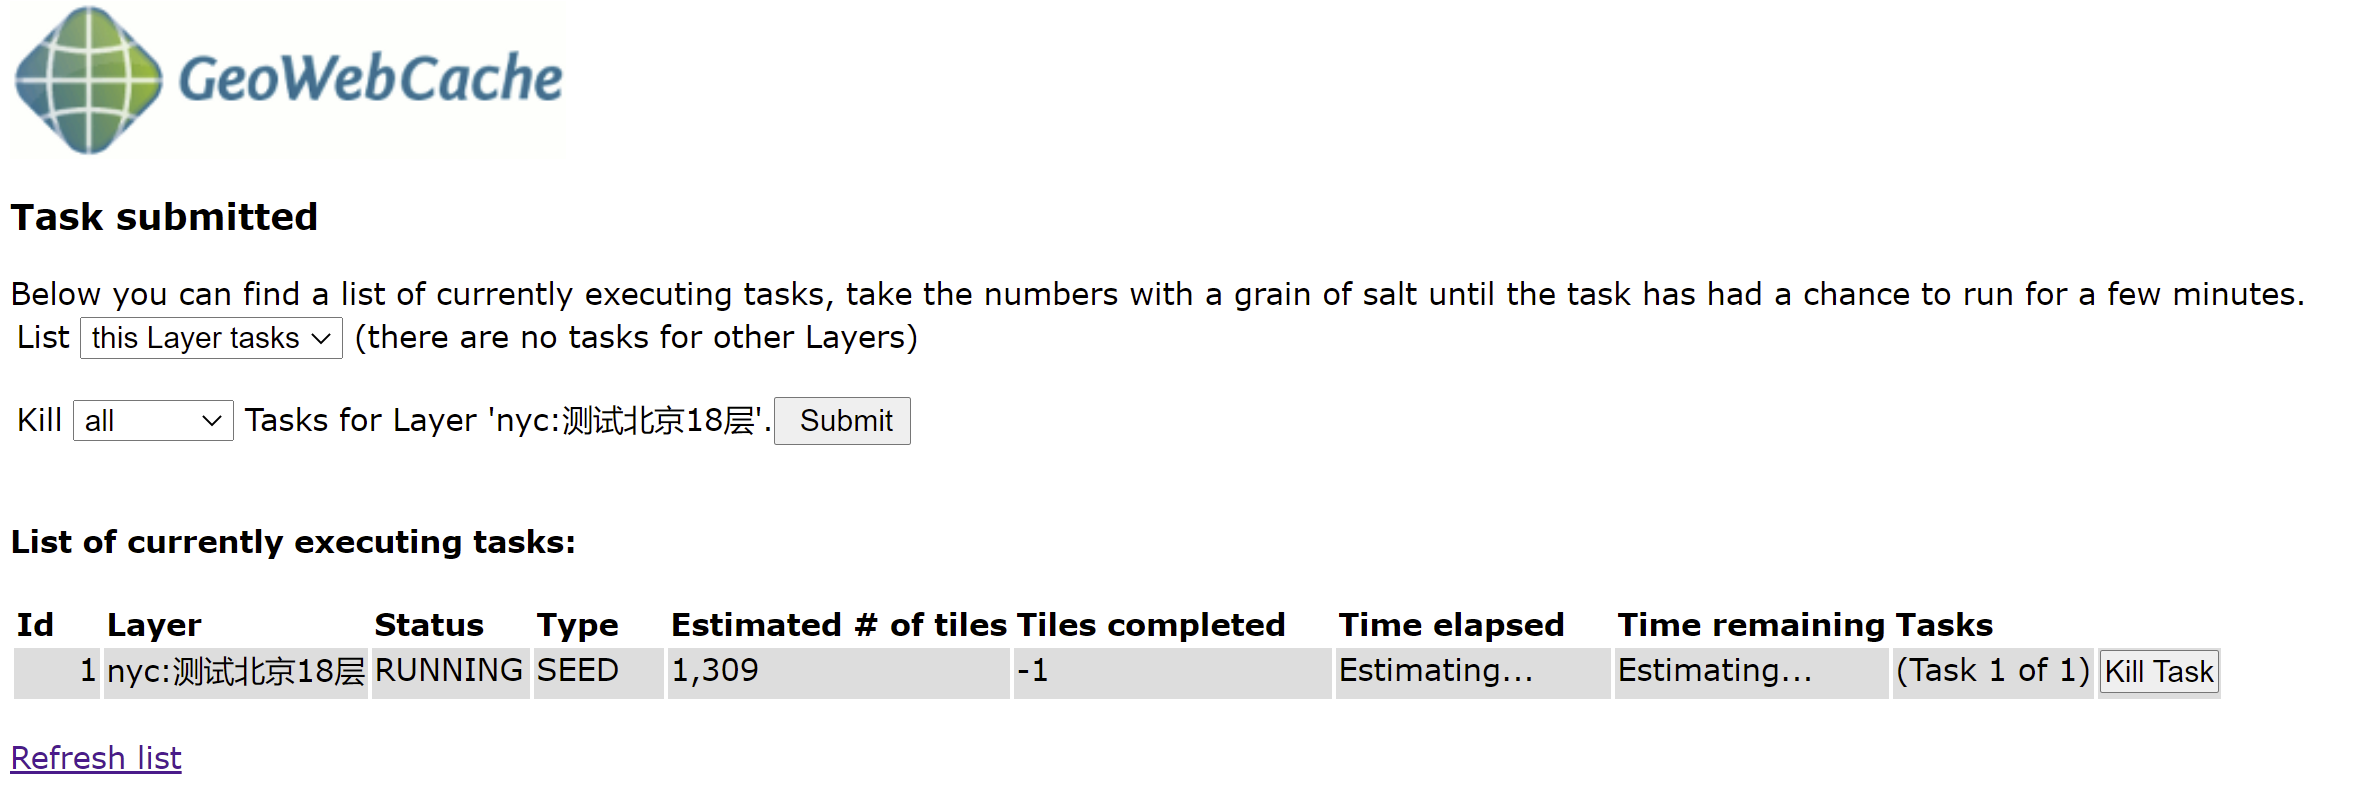This screenshot has height=800, width=2368.
Task: Click the 'Time elapsed' column header
Action: 1451,625
